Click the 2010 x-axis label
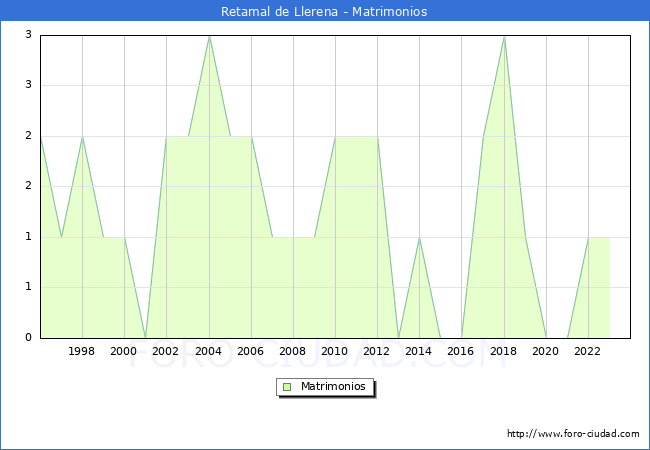 (335, 351)
